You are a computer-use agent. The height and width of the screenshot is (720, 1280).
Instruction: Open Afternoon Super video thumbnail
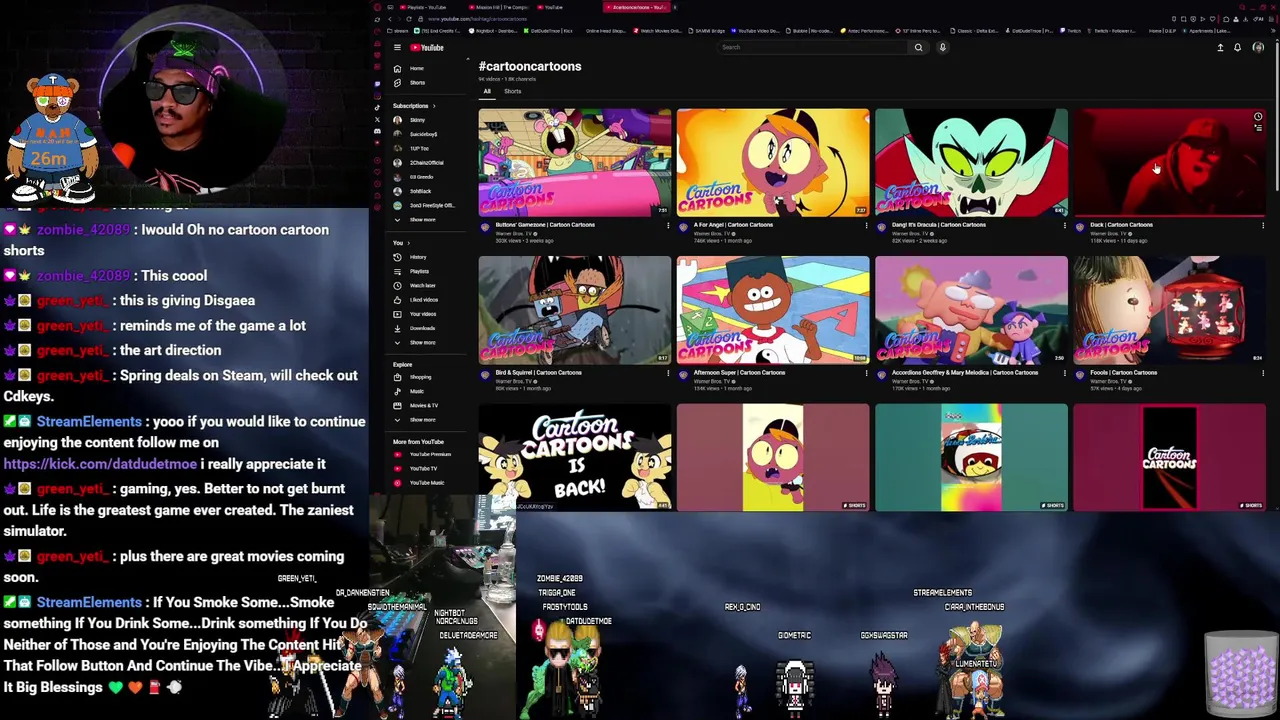[773, 310]
